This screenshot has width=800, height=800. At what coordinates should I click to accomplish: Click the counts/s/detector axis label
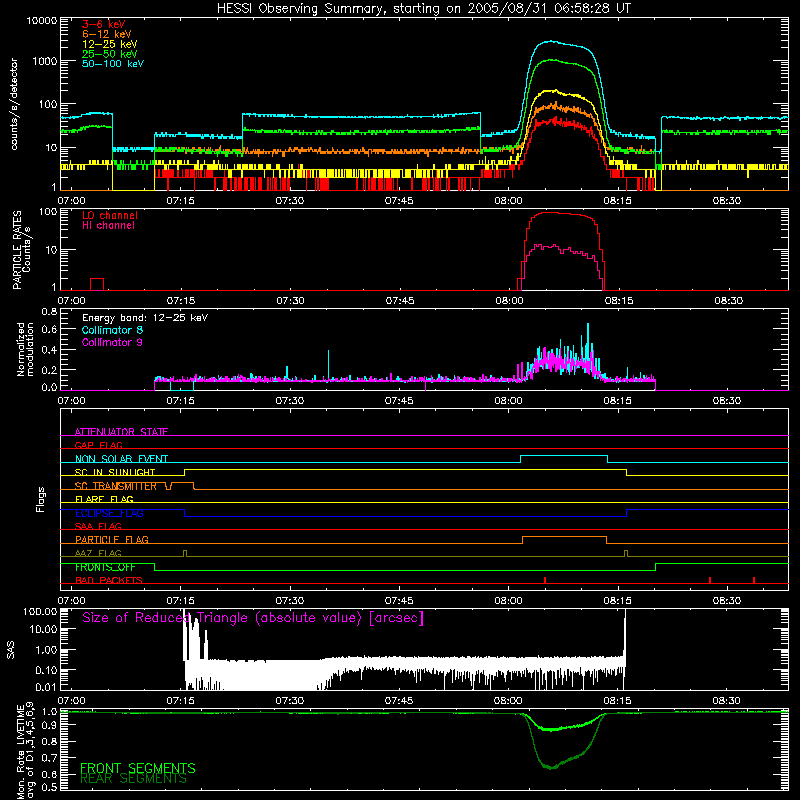click(x=14, y=104)
